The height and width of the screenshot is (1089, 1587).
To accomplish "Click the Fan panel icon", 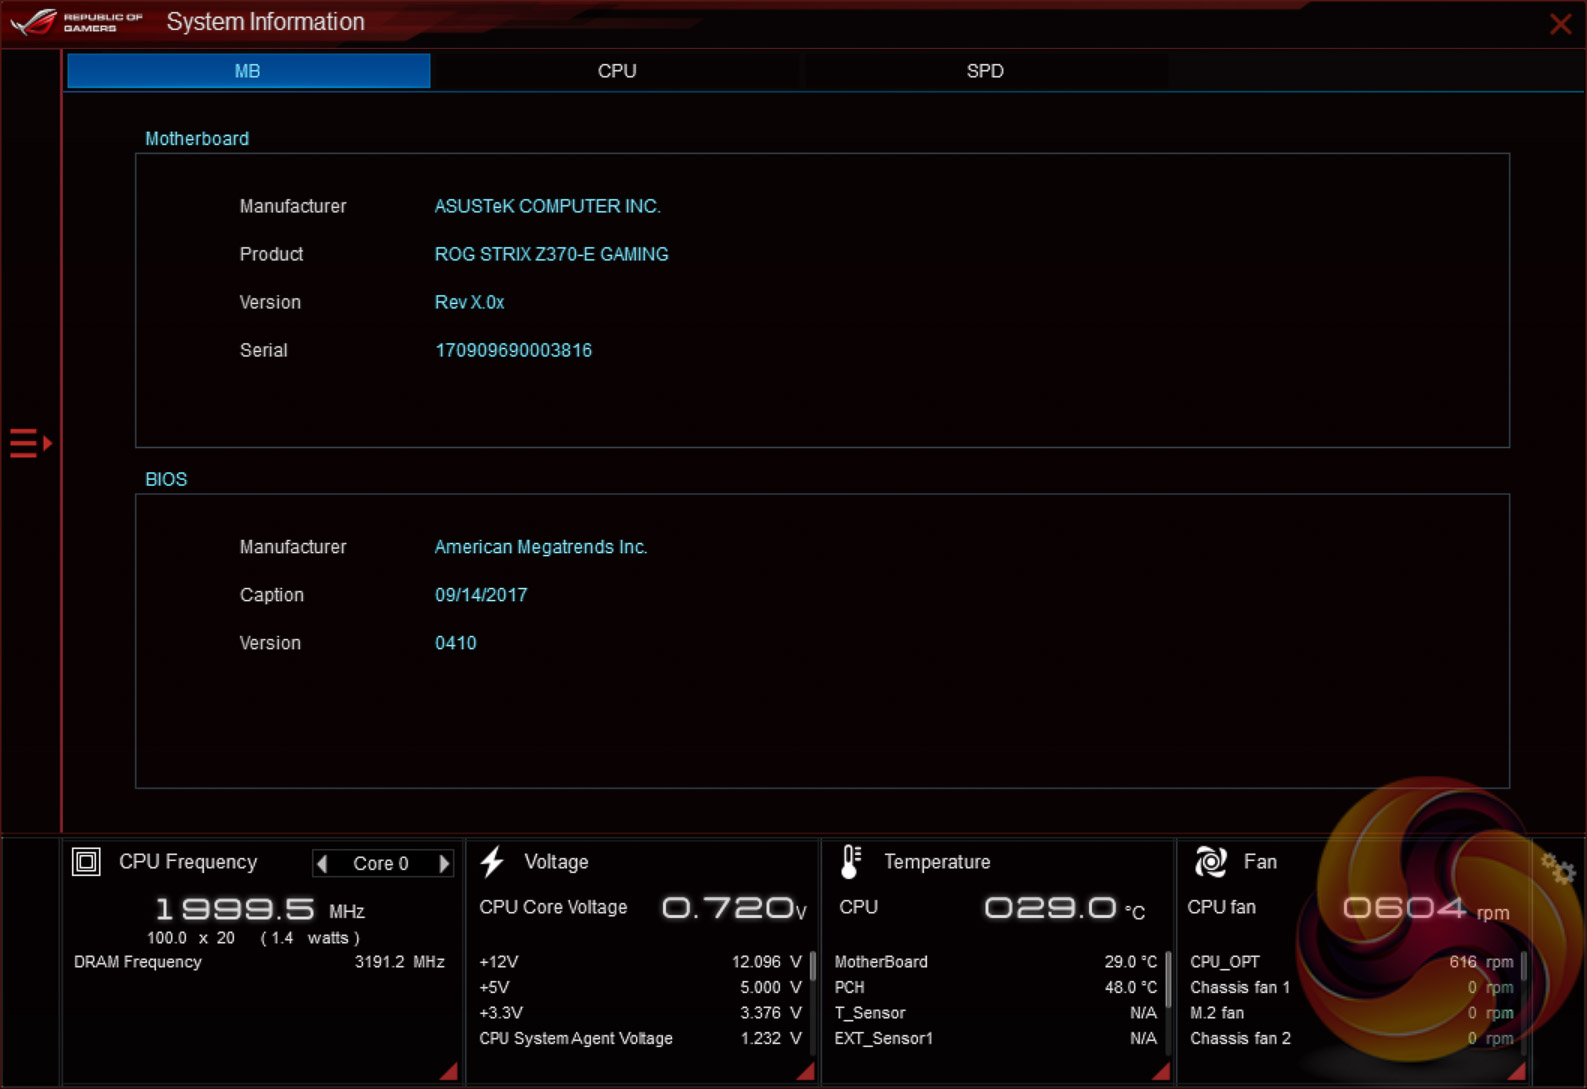I will tap(1210, 861).
